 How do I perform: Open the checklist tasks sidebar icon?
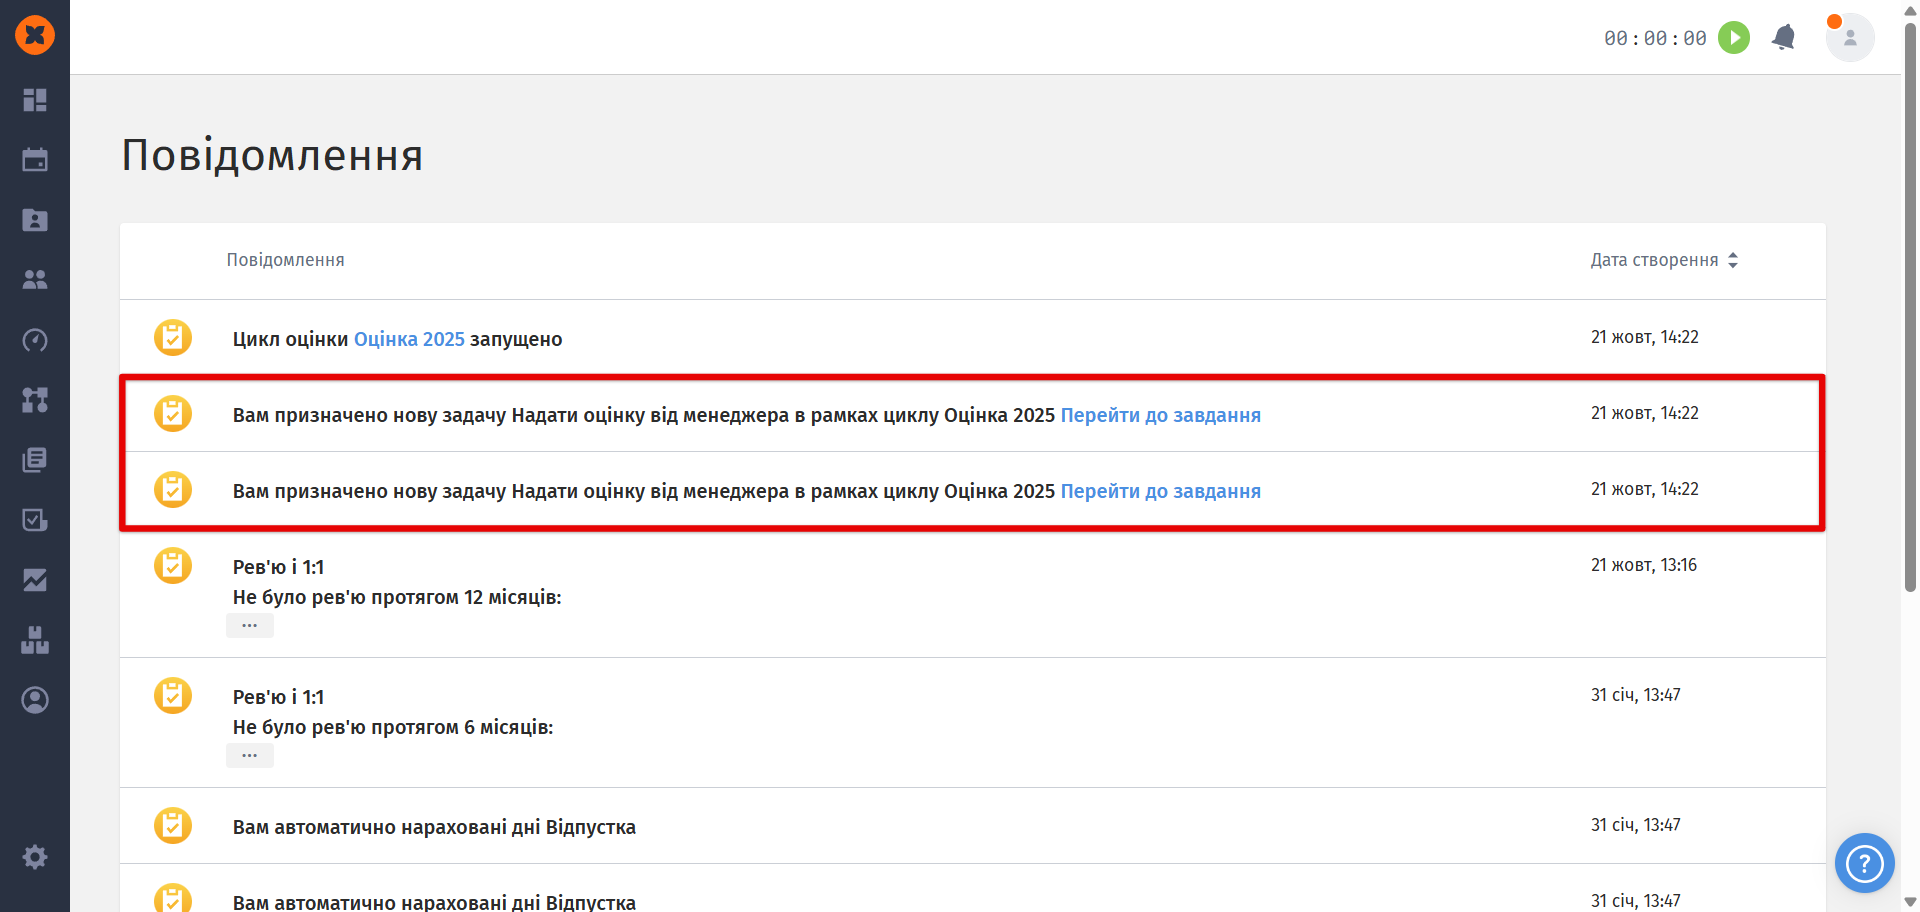35,520
